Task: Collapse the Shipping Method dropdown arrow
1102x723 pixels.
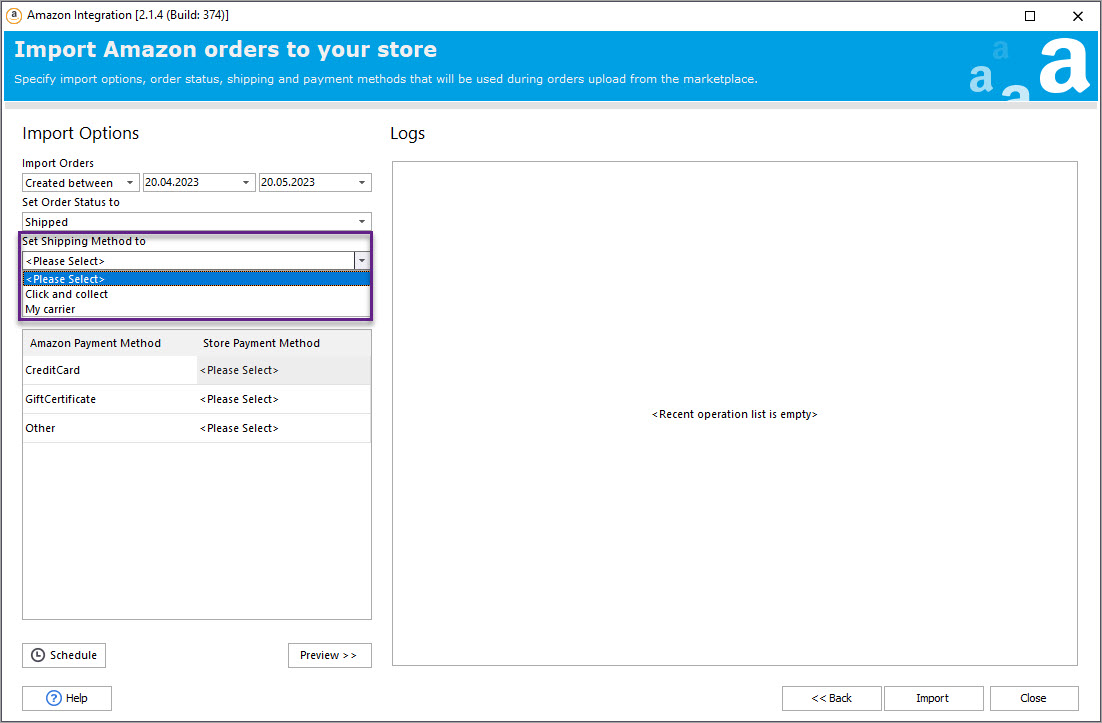Action: (x=361, y=261)
